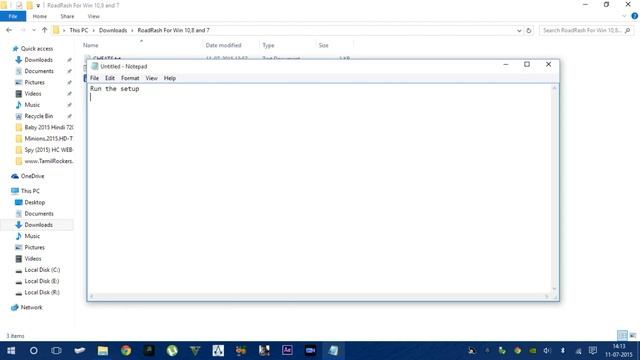Screen dimensions: 640x360
Task: Click the Notepad vertical scrollbar up arrow
Action: (554, 88)
